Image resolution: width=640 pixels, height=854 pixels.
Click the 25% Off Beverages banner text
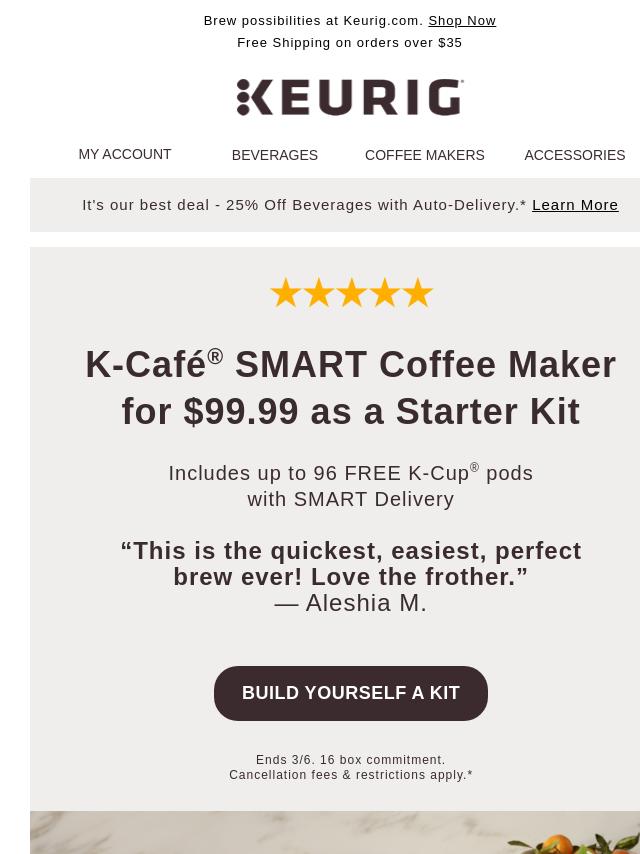click(304, 205)
